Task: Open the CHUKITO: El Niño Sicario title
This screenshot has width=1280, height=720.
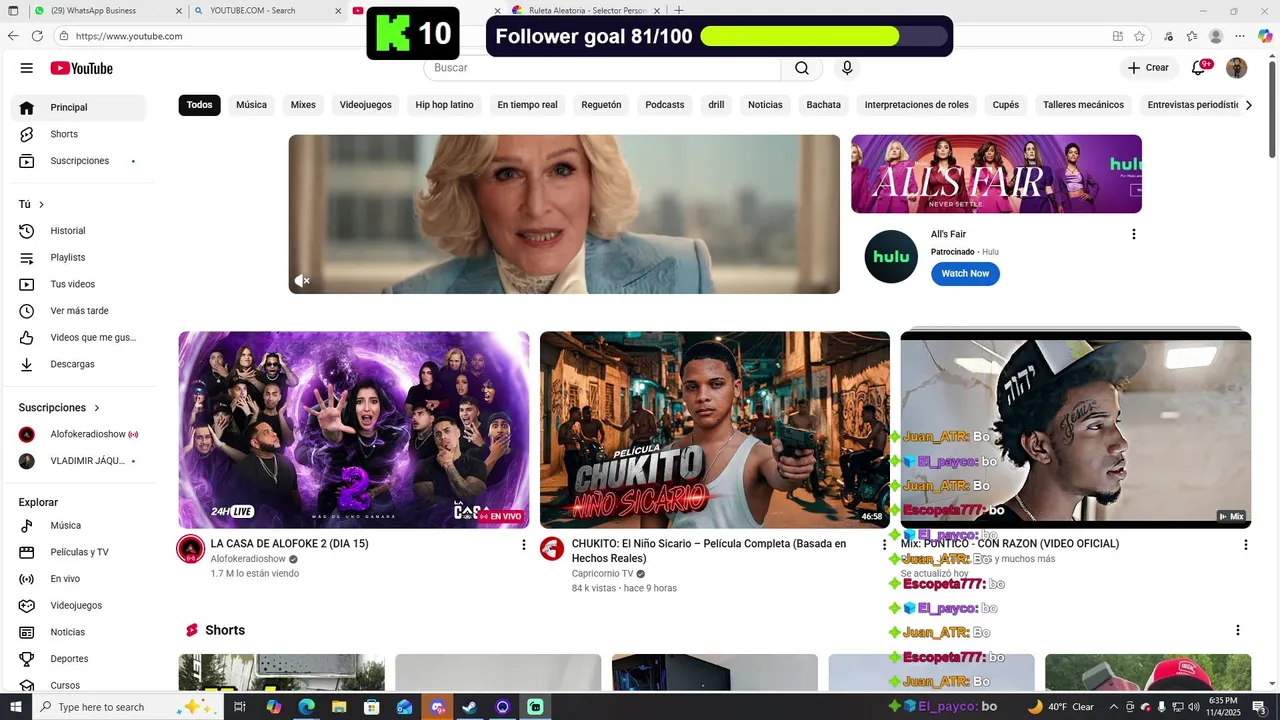Action: coord(709,551)
